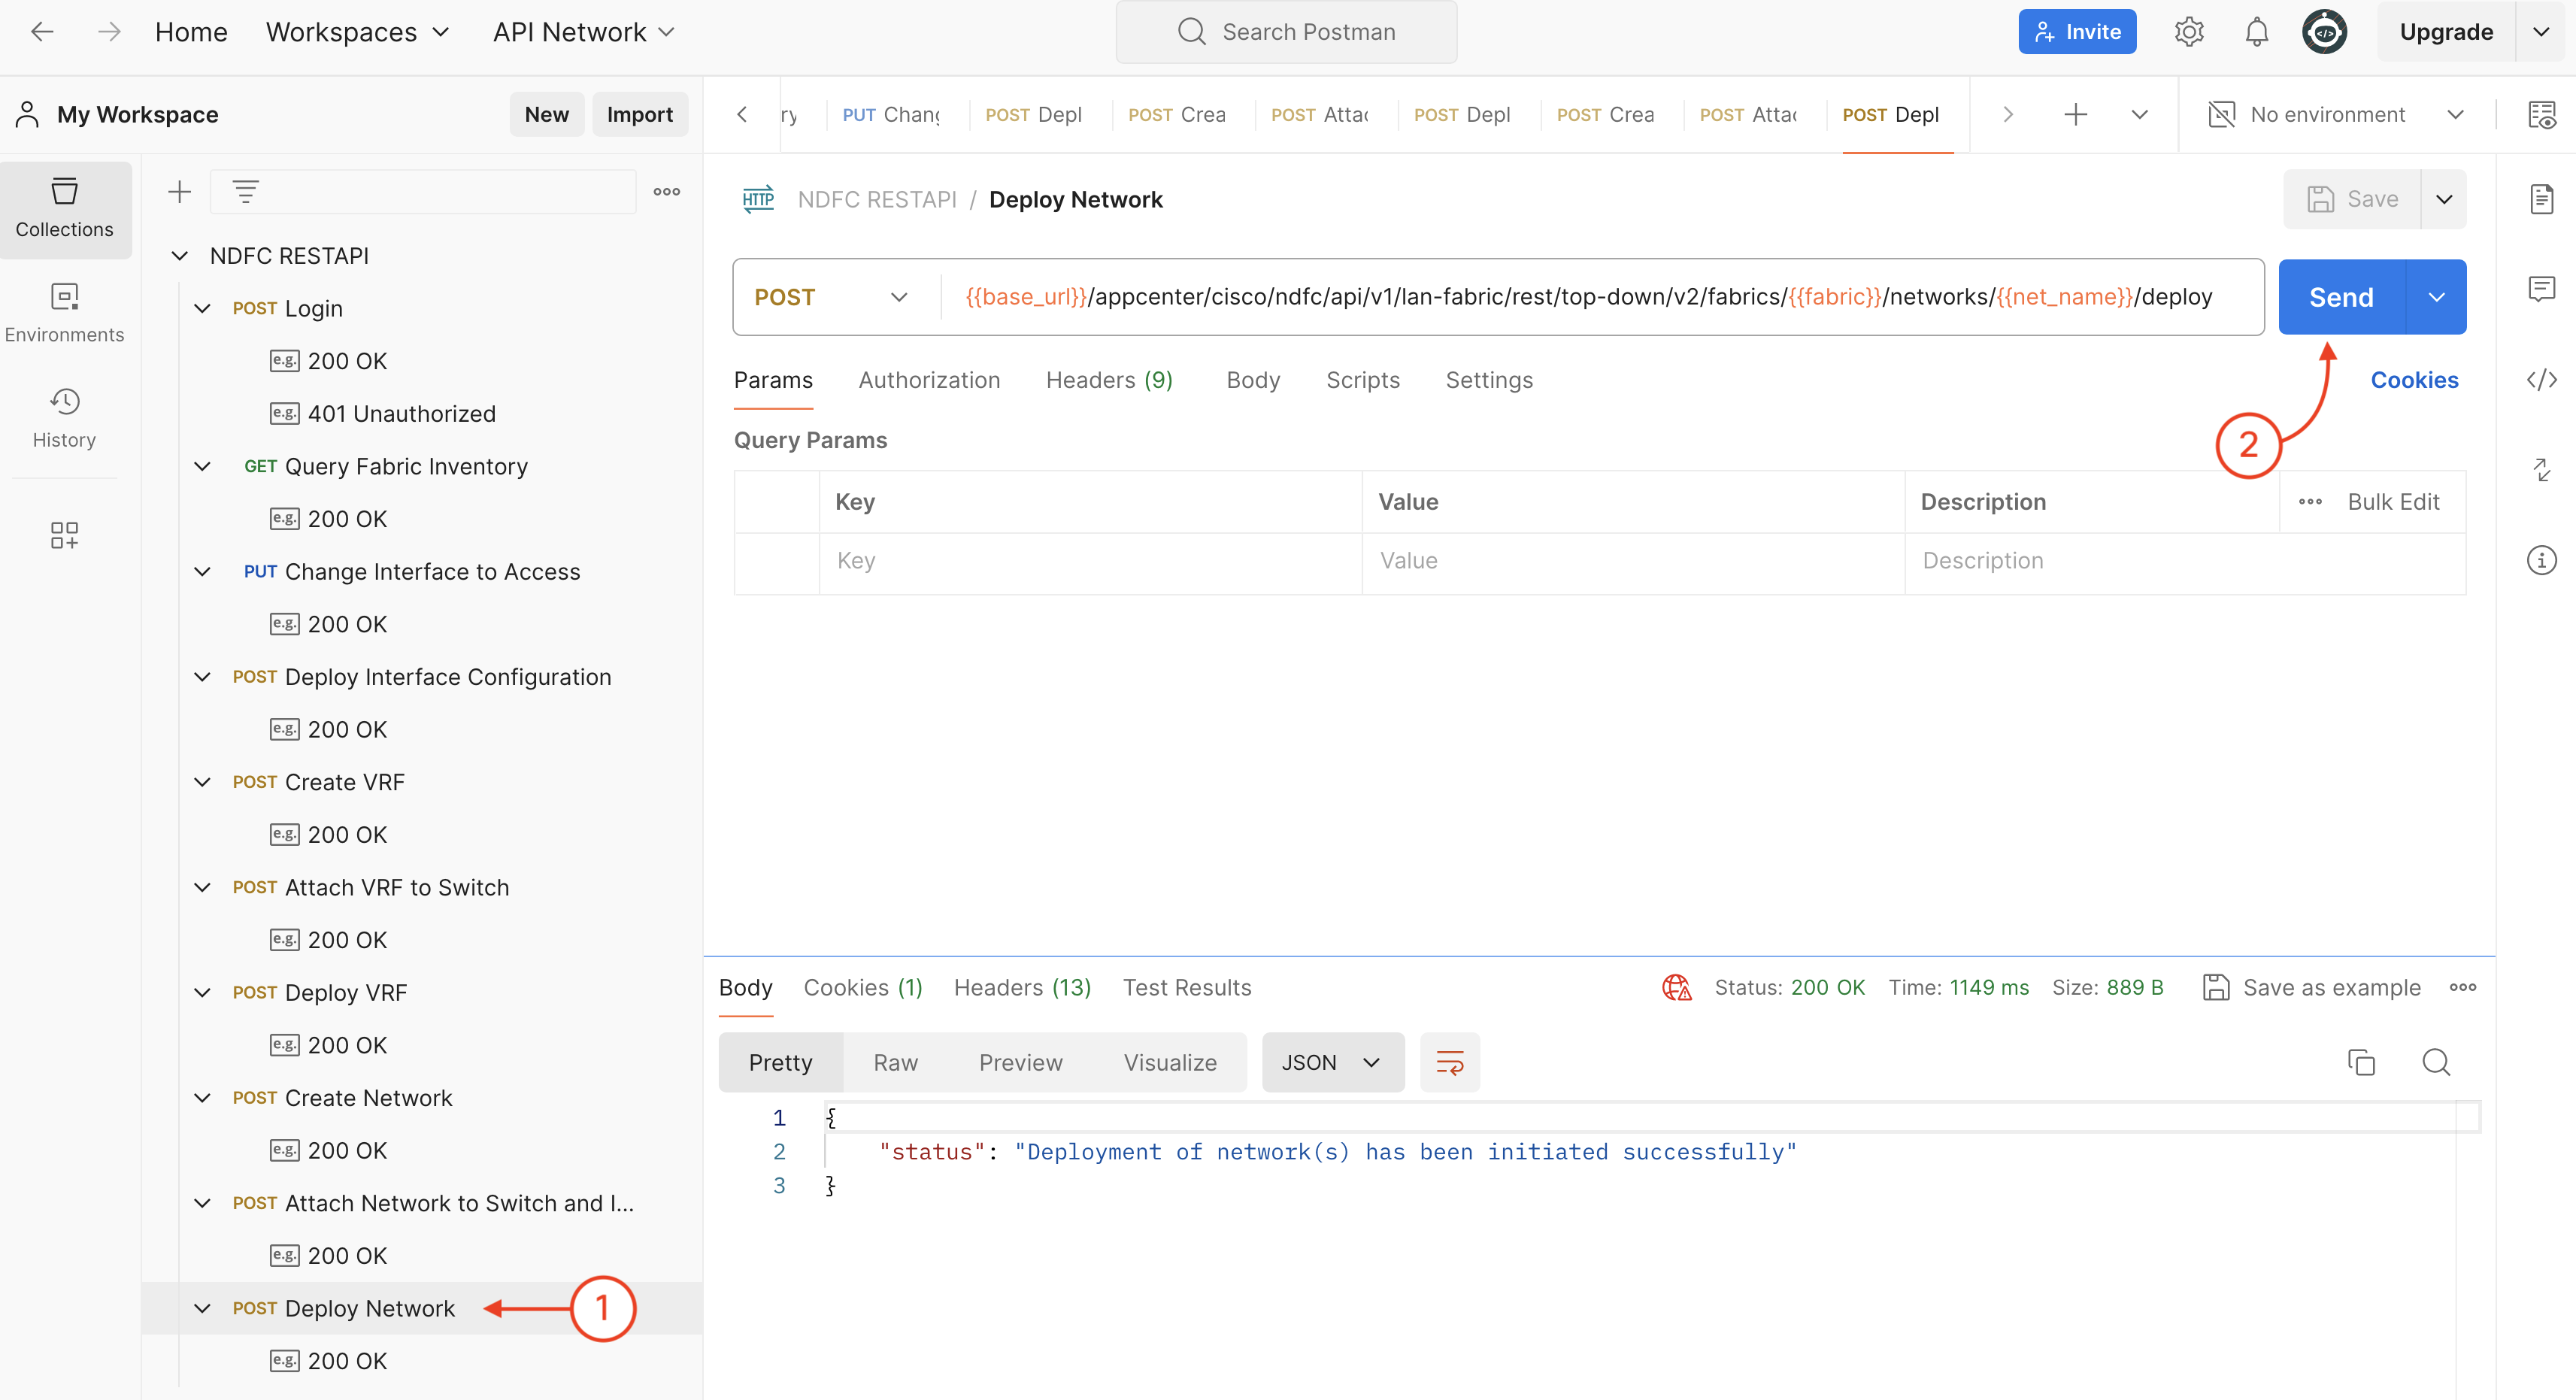
Task: Open the Save options dropdown arrow
Action: point(2443,199)
